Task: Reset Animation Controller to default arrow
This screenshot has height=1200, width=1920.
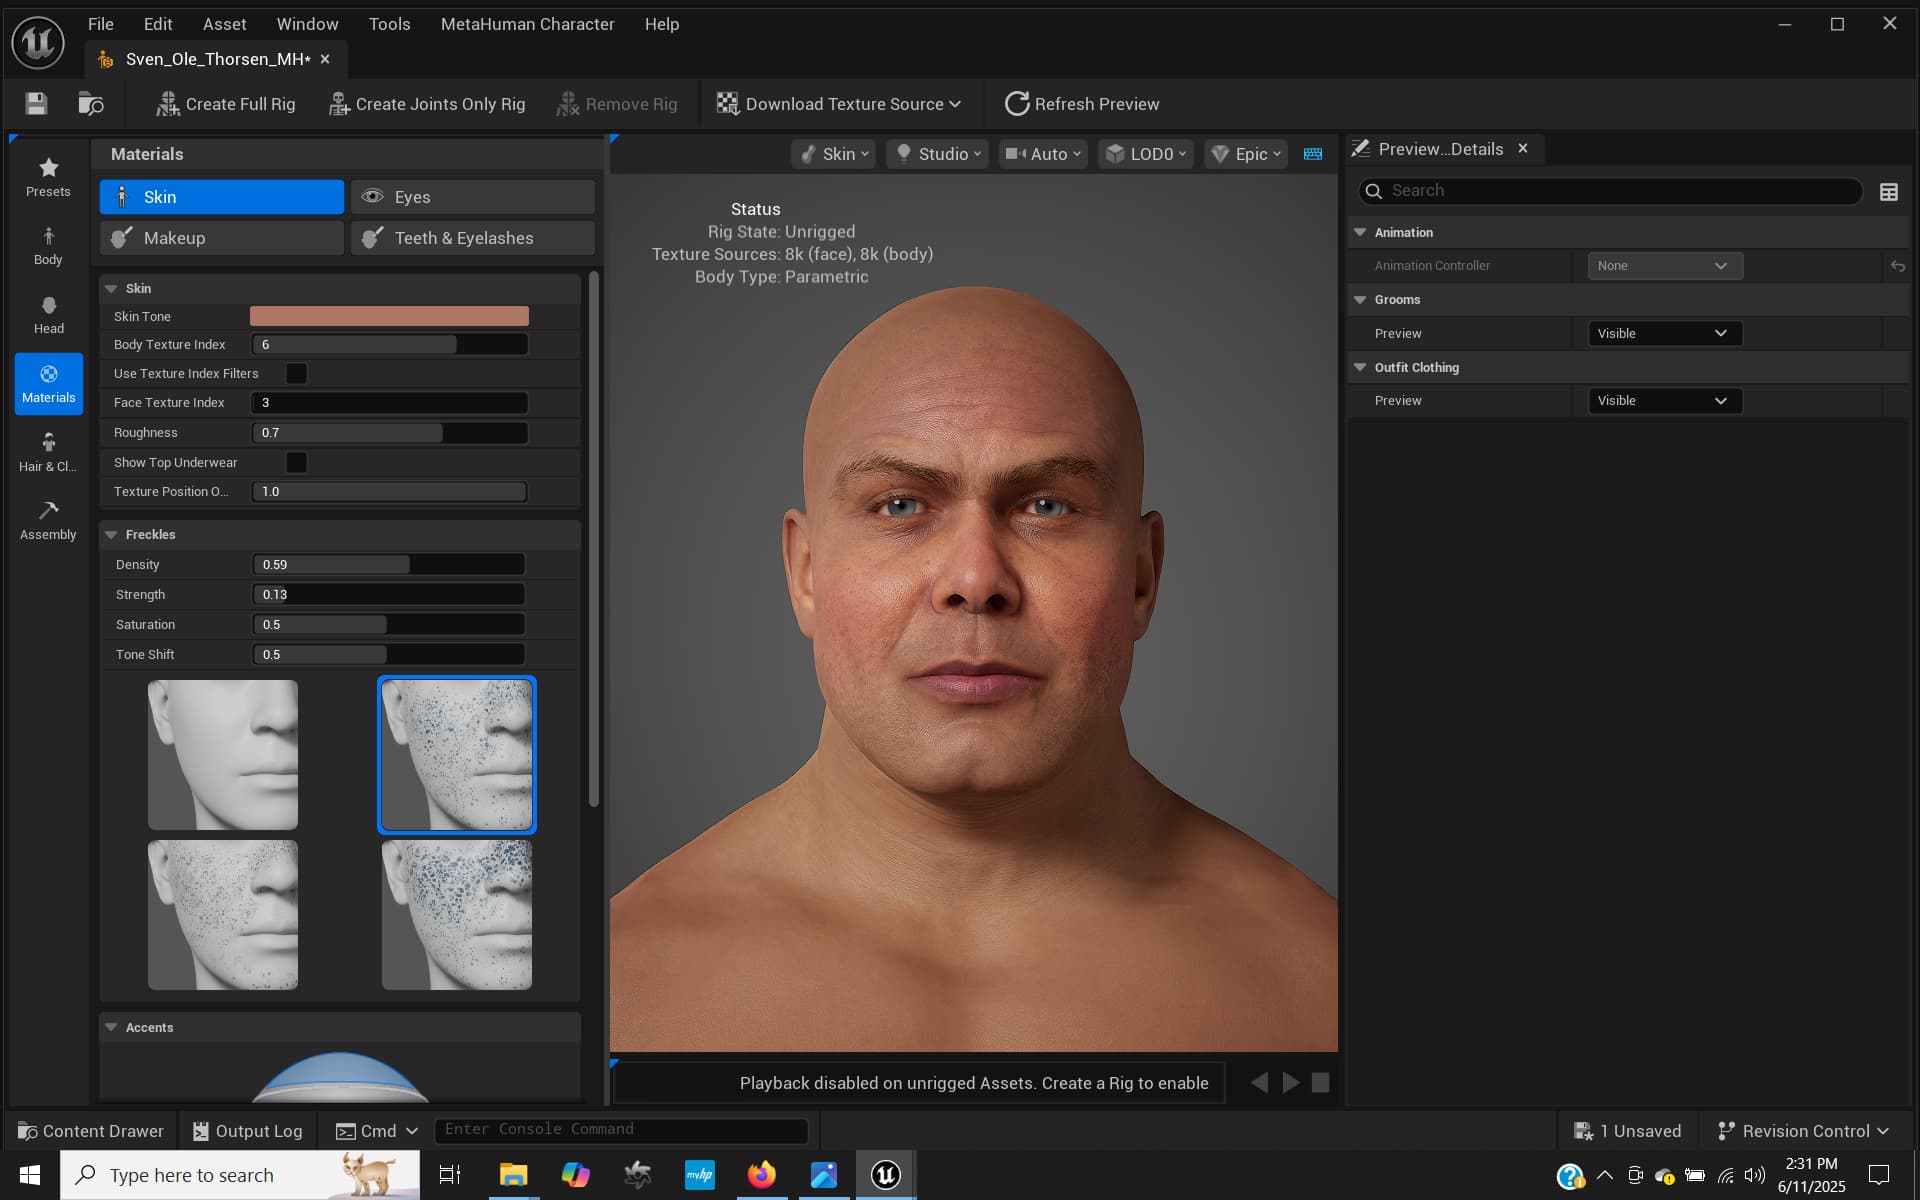Action: [1897, 266]
